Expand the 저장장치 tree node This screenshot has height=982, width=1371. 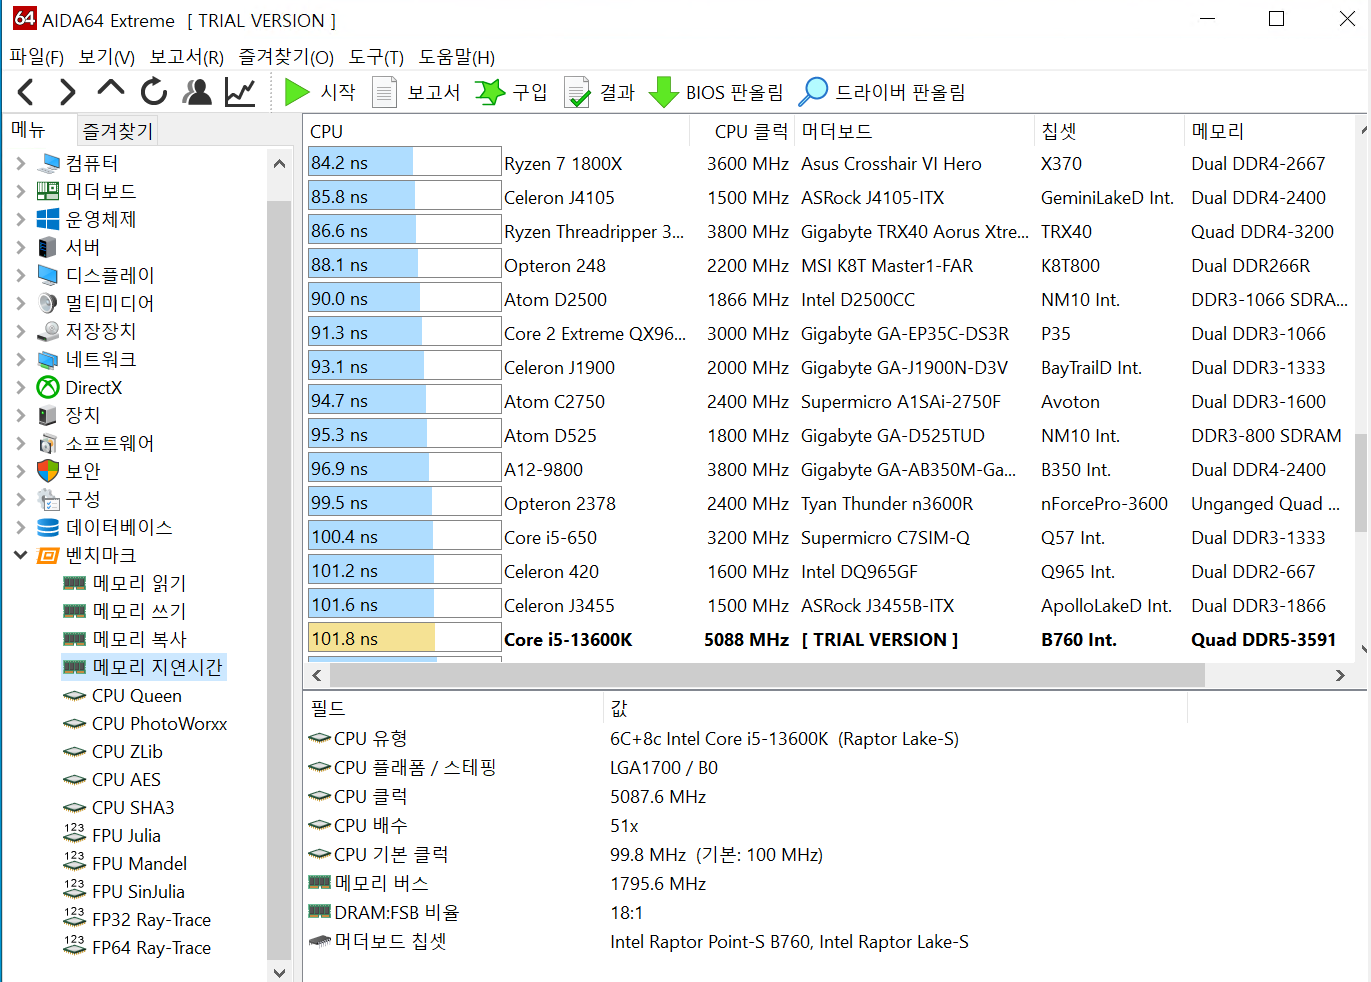click(21, 331)
